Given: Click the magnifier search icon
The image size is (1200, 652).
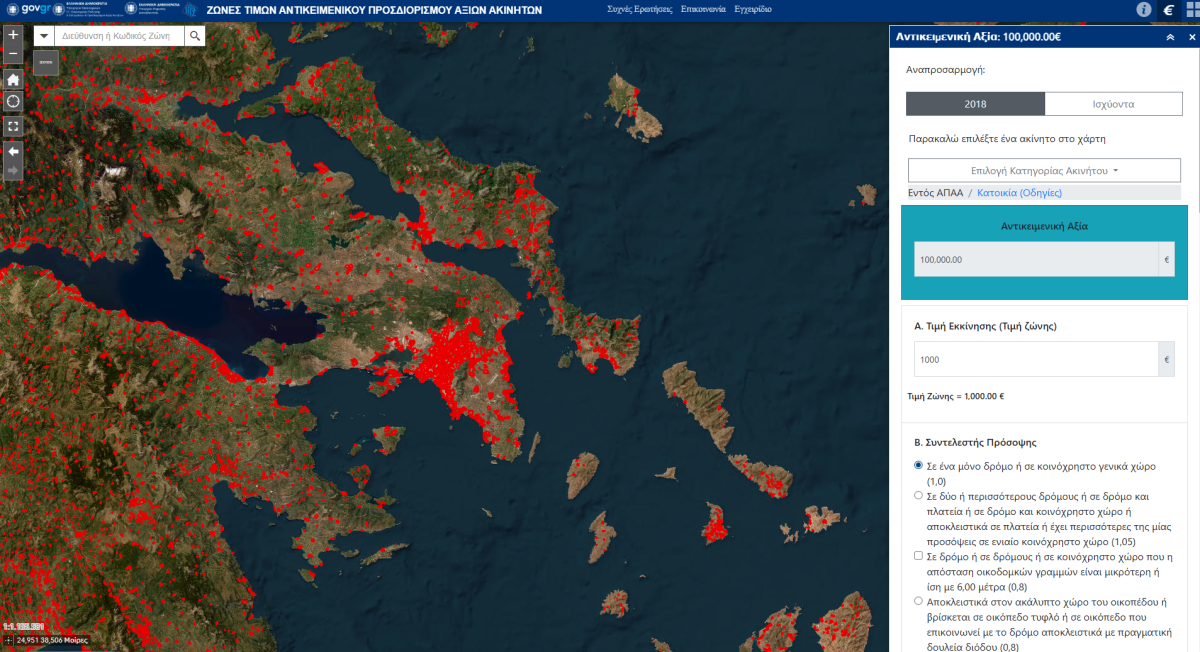Looking at the screenshot, I should [x=196, y=36].
